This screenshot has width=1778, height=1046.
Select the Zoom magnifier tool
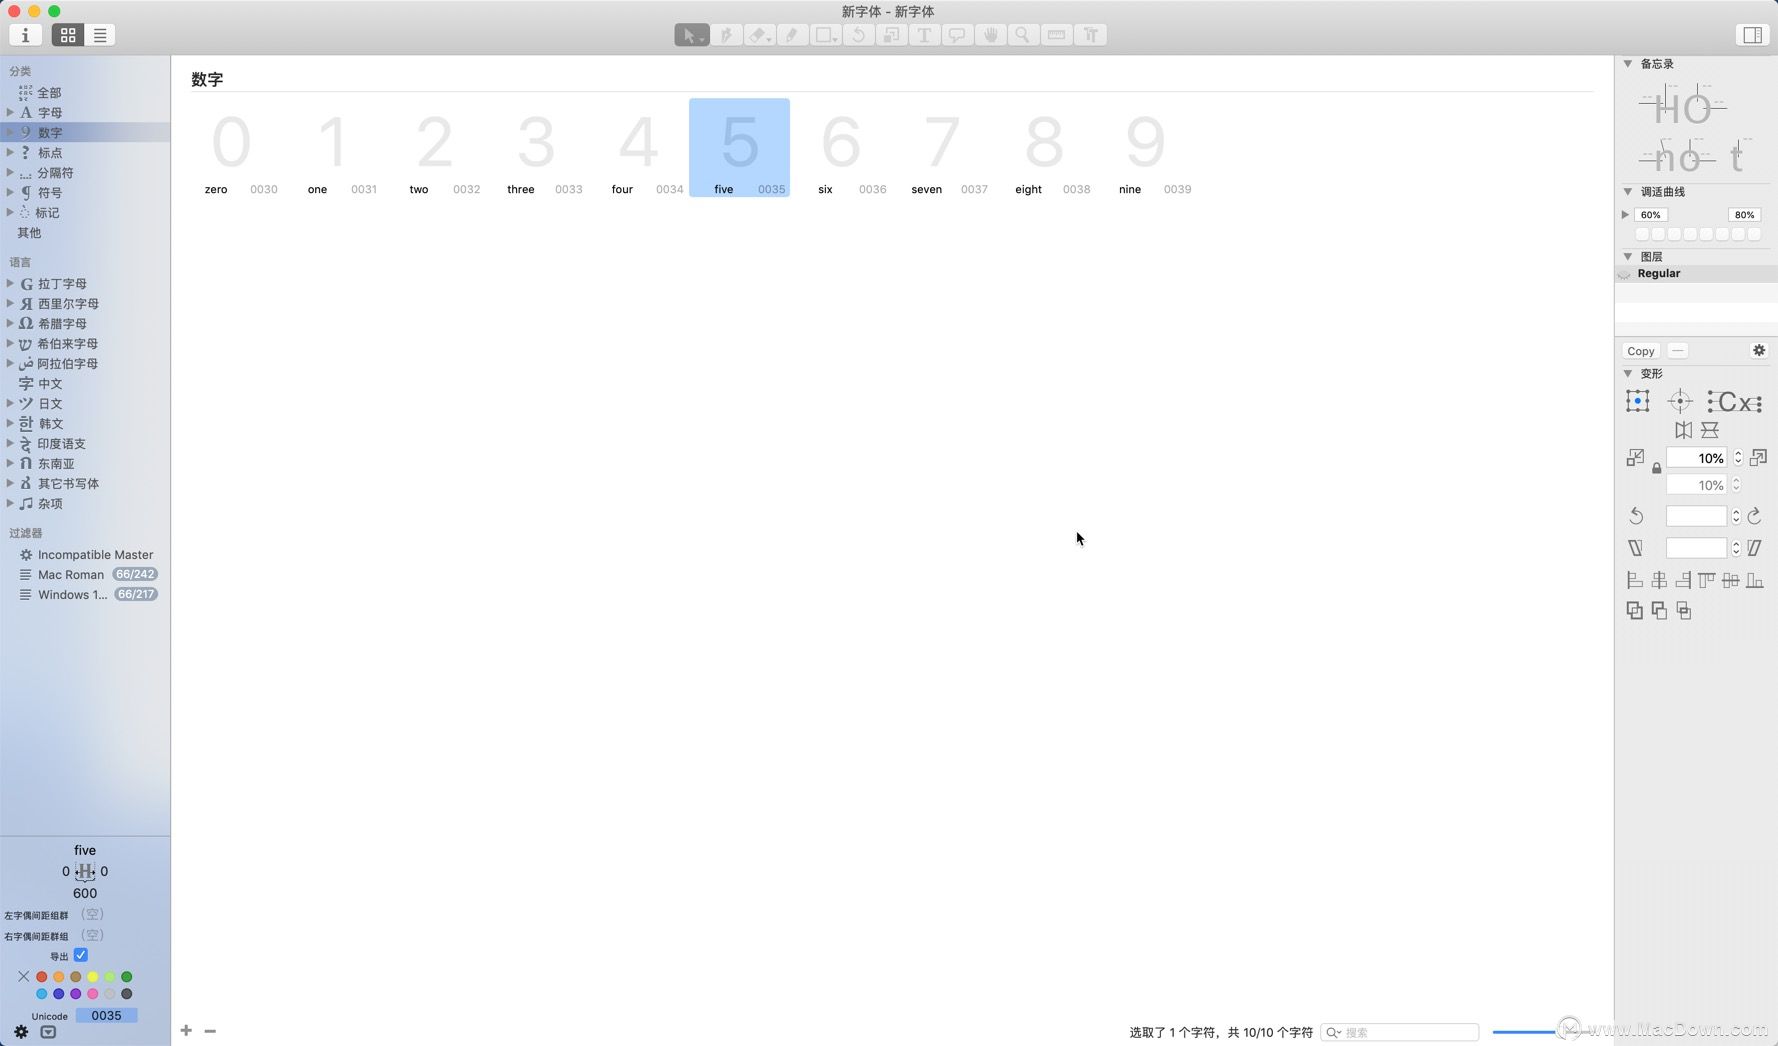pos(1023,35)
